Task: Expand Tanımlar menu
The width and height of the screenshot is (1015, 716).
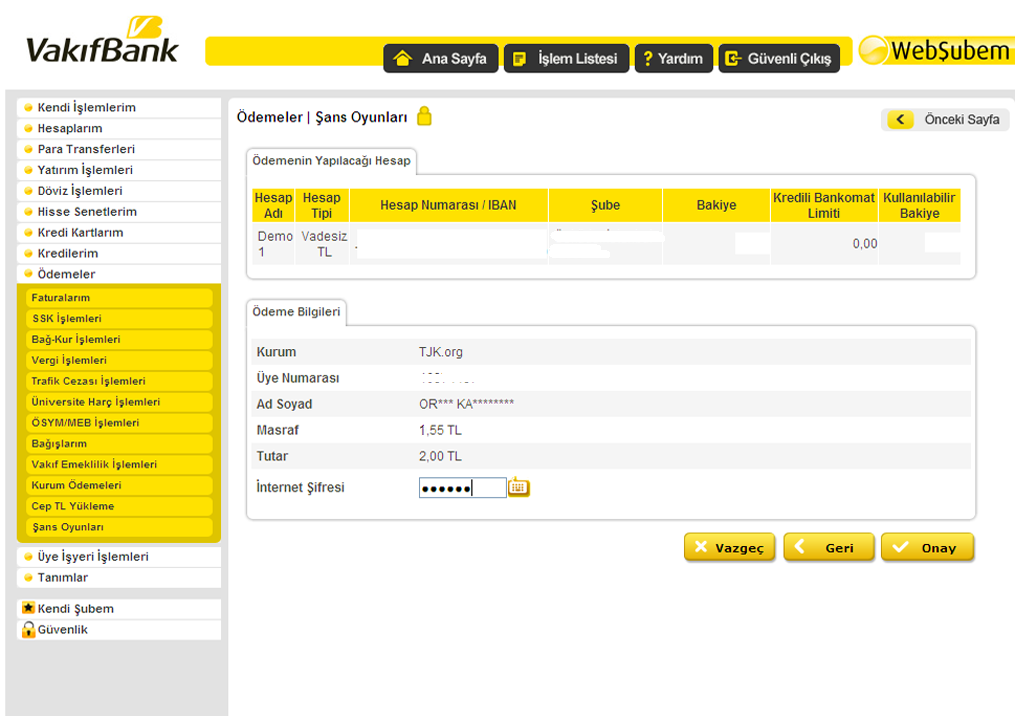Action: [x=118, y=577]
